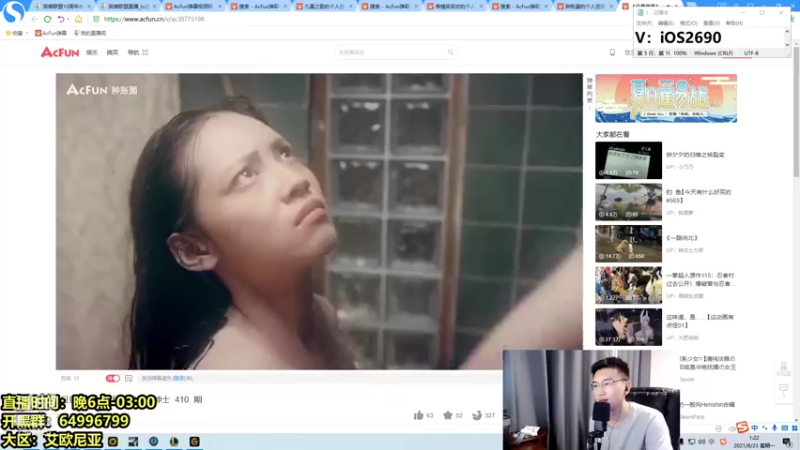This screenshot has width=800, height=450.
Task: Open the first recommended video thumbnail
Action: click(629, 160)
